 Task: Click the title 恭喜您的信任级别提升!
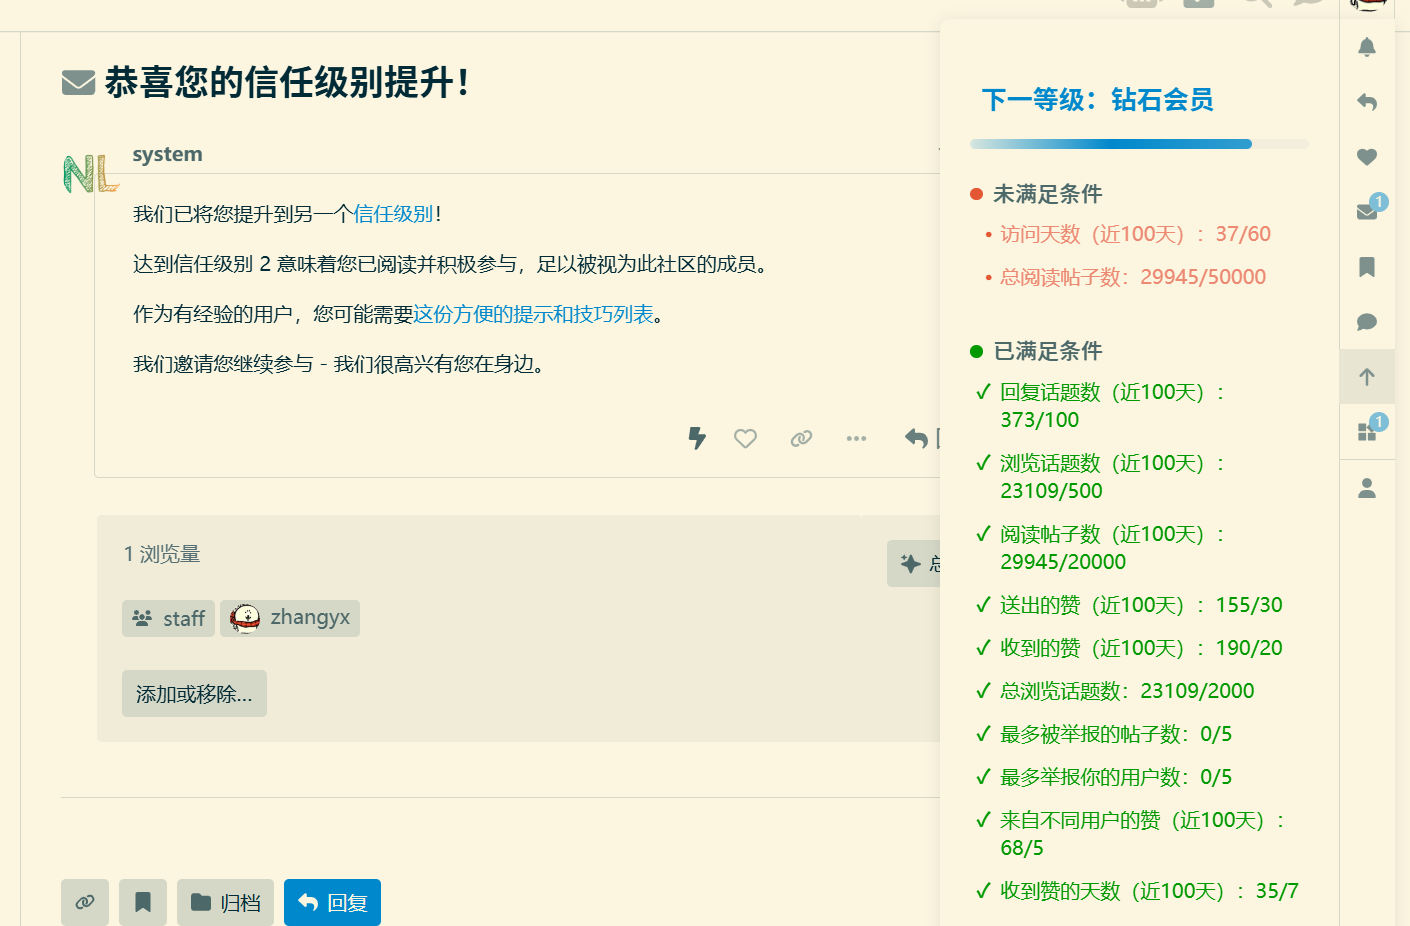(287, 82)
